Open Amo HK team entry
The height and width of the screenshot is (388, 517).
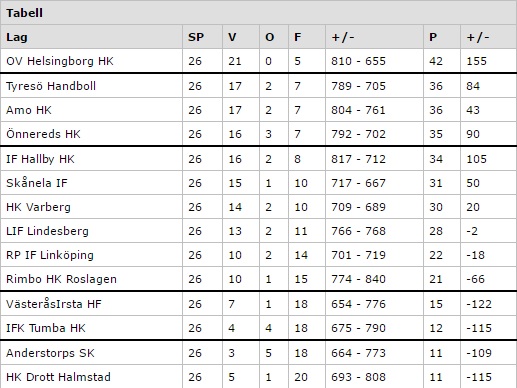click(x=29, y=110)
